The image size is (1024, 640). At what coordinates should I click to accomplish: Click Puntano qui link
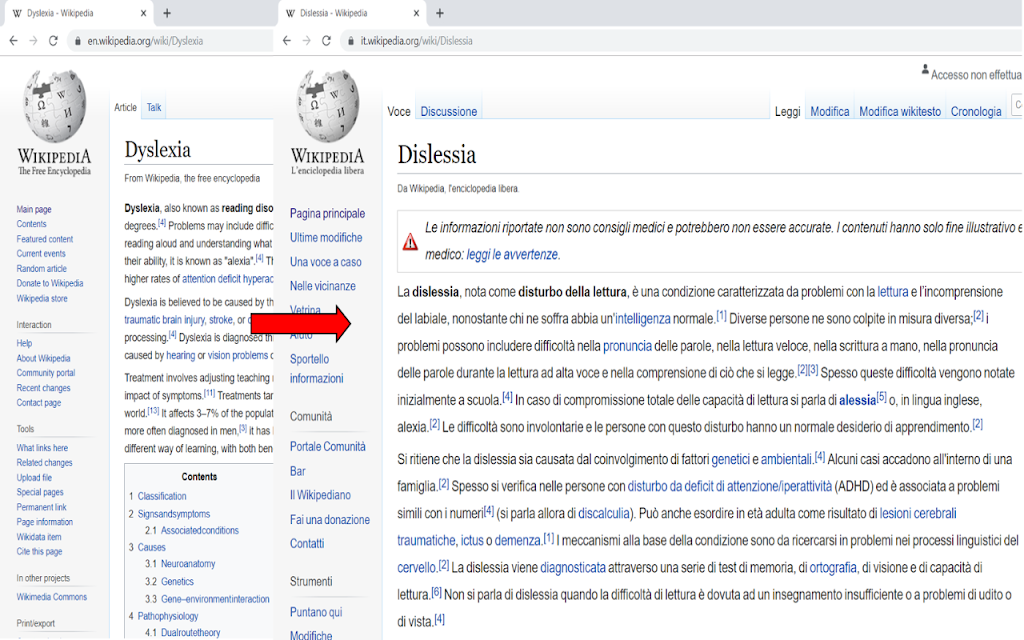[316, 612]
